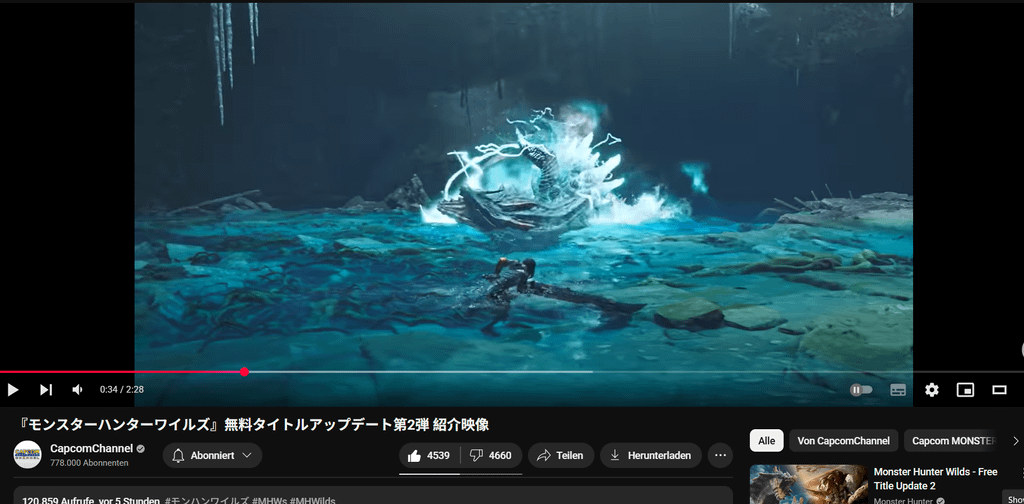Screen dimensions: 1024x504
Task: Select the Capcom MONSTER filter chip
Action: pos(952,441)
